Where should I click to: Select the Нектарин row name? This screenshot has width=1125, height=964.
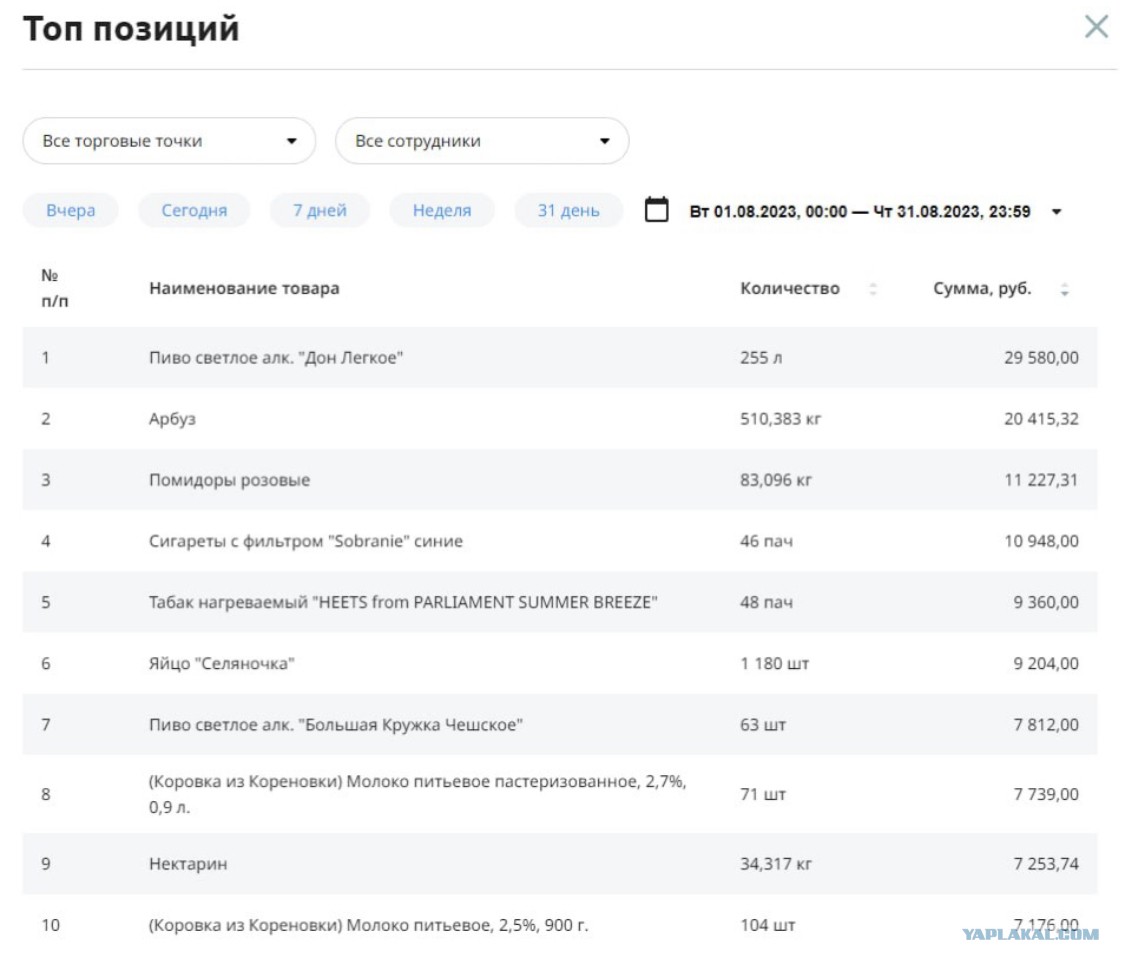point(188,864)
